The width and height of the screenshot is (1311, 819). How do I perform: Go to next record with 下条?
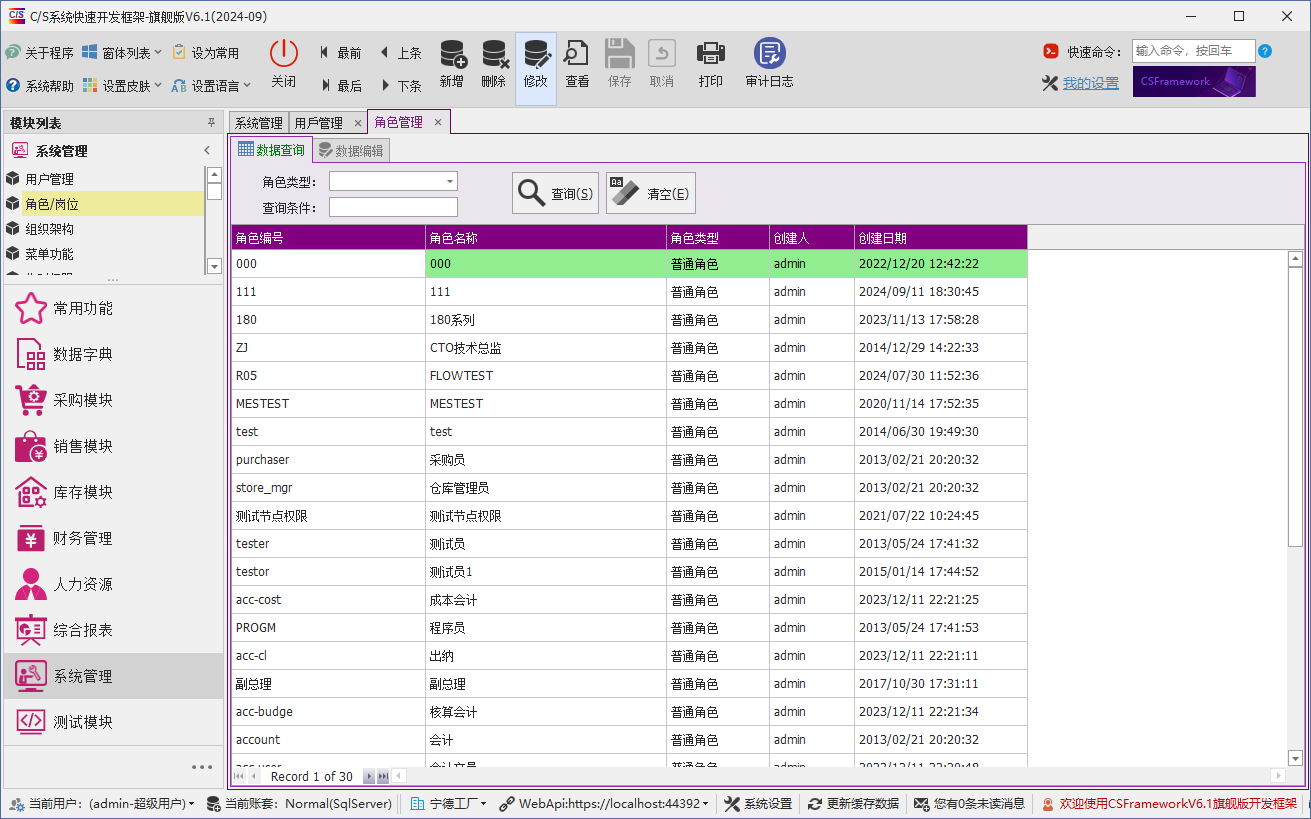(x=400, y=86)
